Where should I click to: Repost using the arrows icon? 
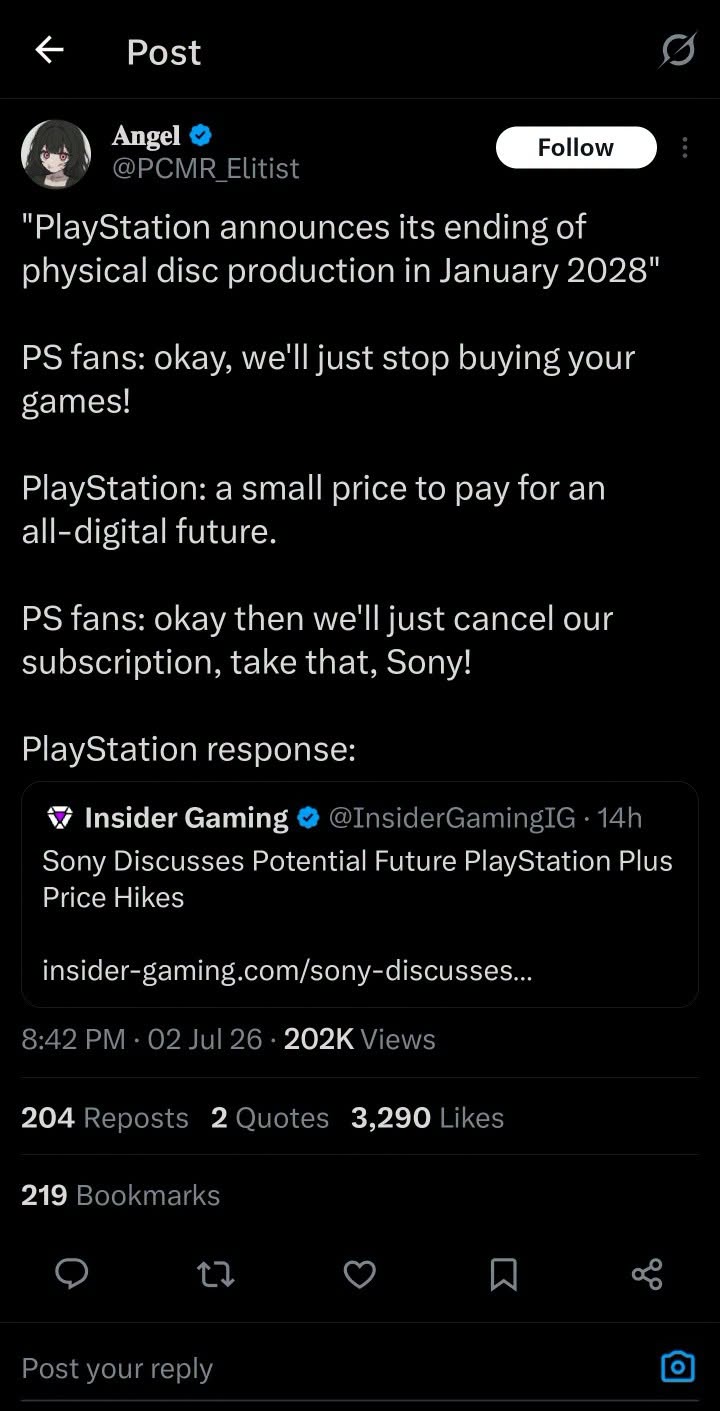(215, 1273)
